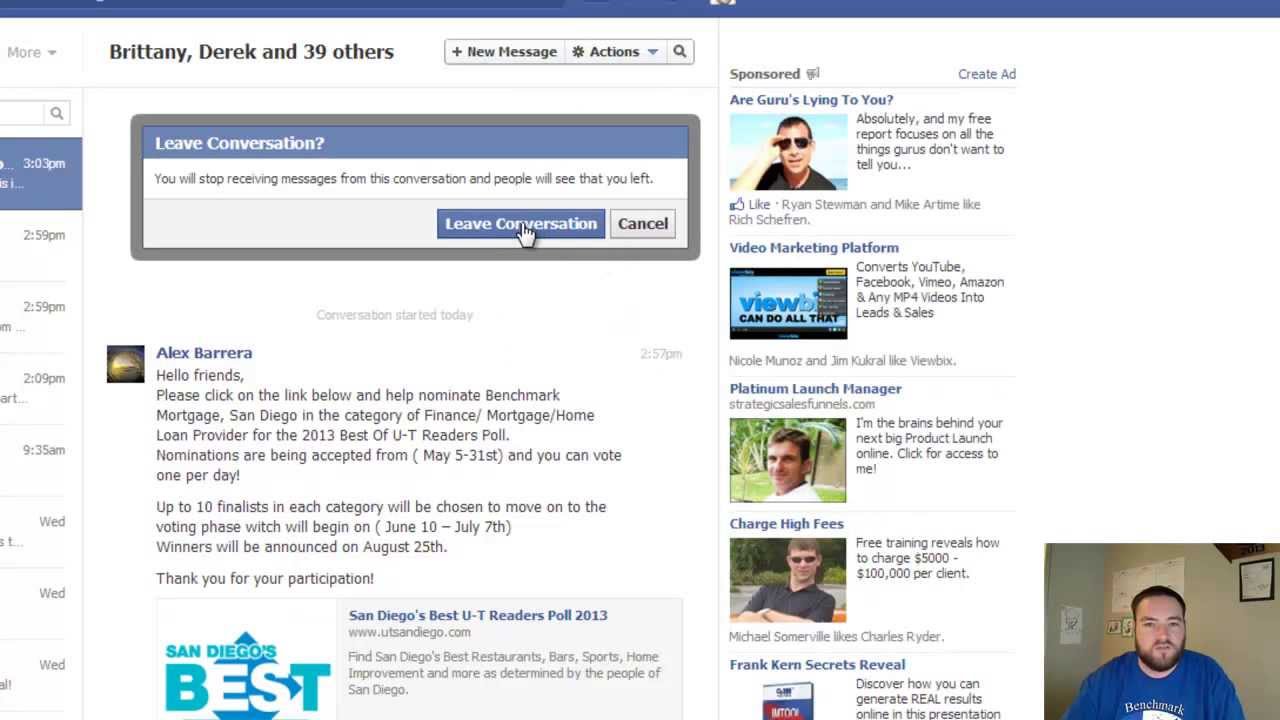Screen dimensions: 1280x720
Task: Open San Diego's Best U-T Readers Poll link
Action: pos(478,615)
